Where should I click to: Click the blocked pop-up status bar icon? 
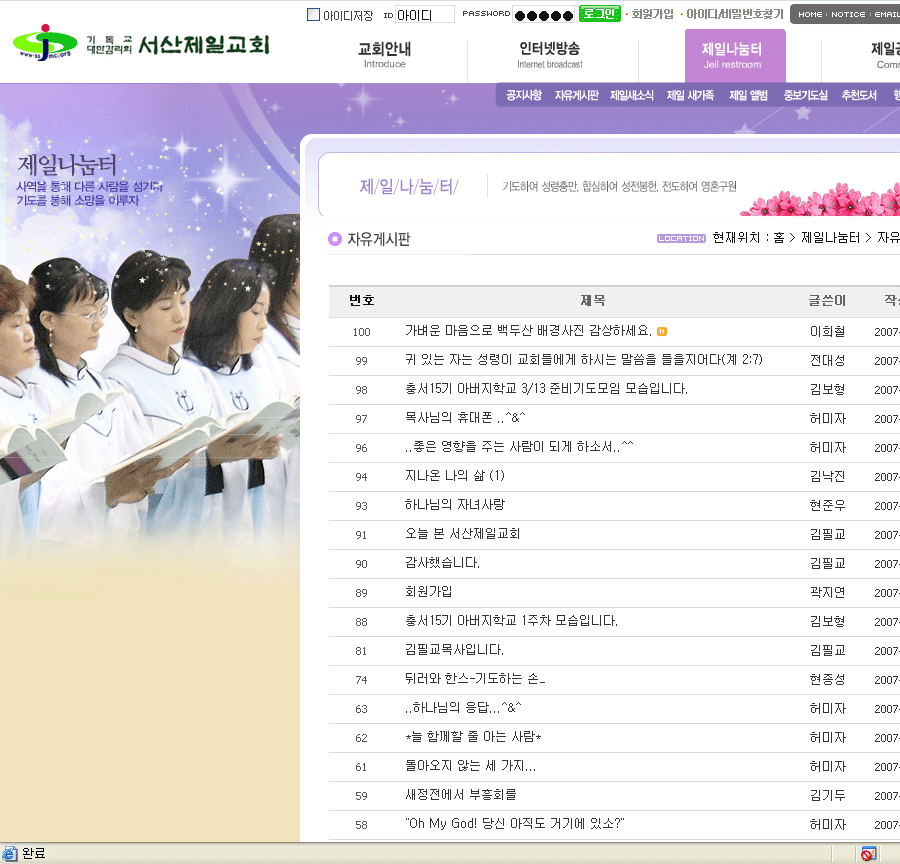point(868,854)
